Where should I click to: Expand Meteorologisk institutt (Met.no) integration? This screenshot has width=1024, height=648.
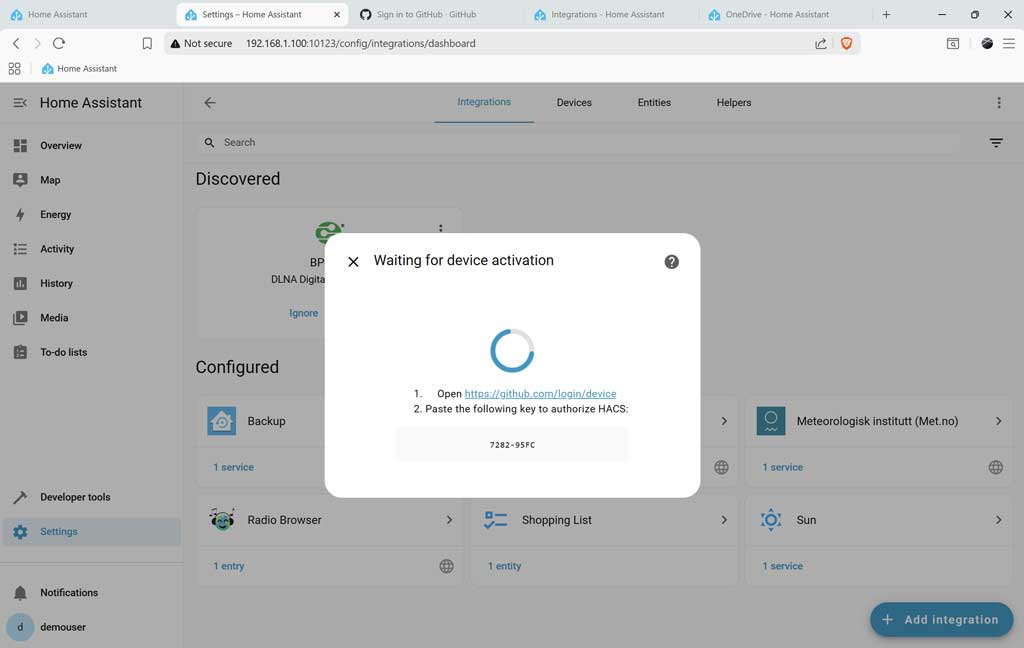pyautogui.click(x=999, y=421)
